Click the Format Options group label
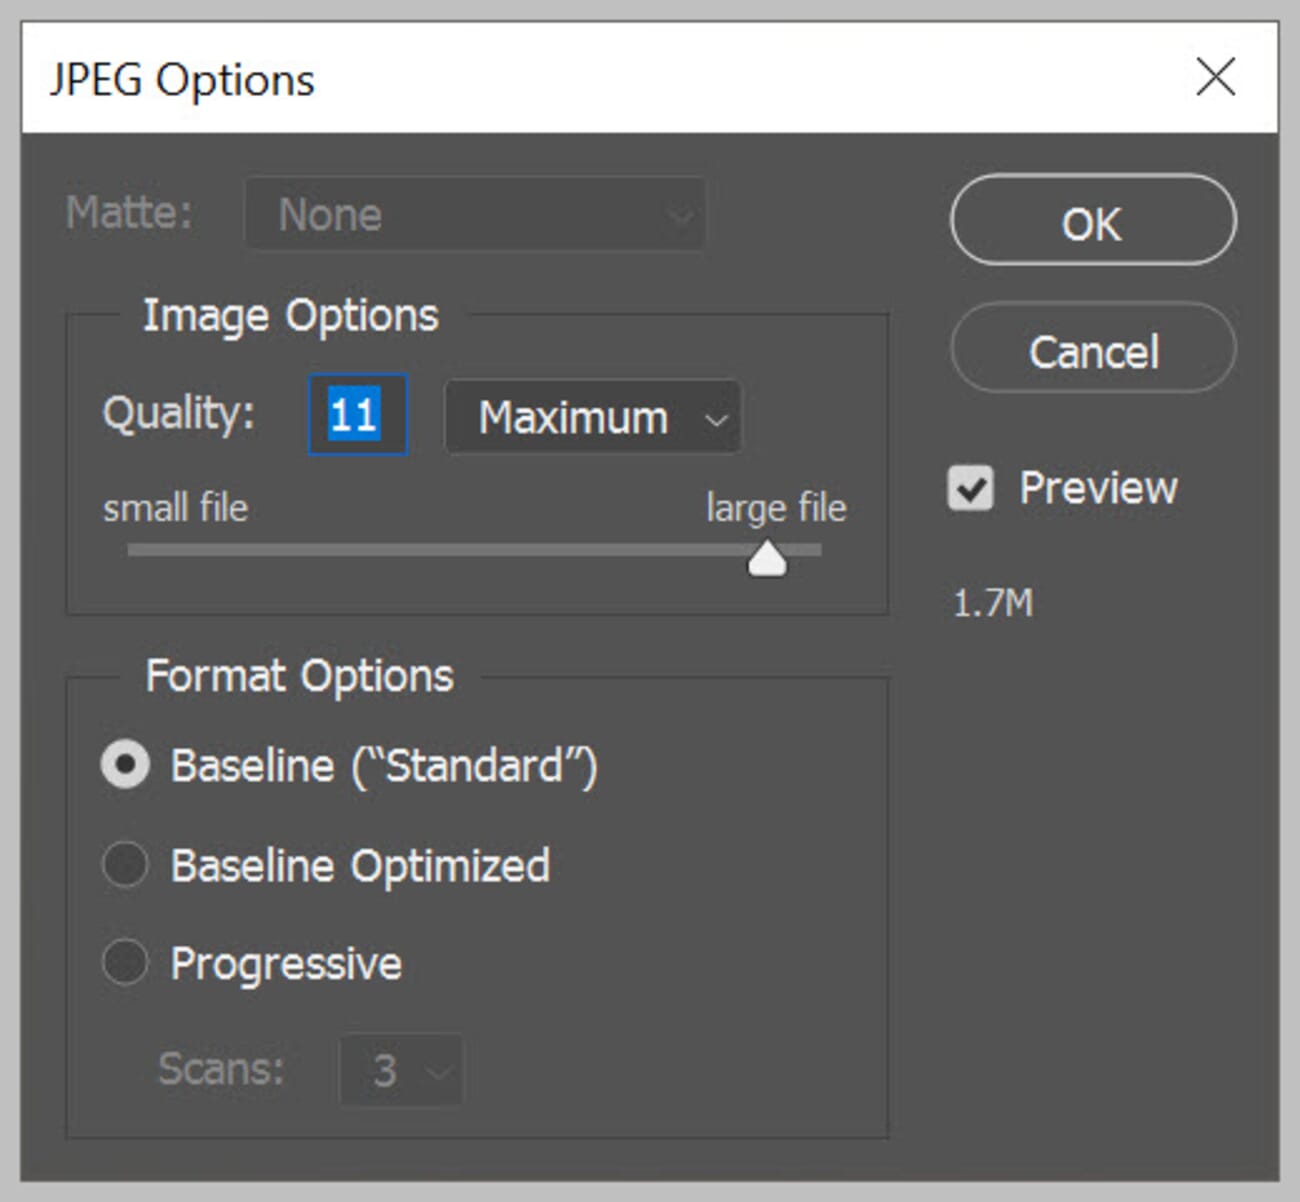This screenshot has height=1202, width=1300. 299,676
